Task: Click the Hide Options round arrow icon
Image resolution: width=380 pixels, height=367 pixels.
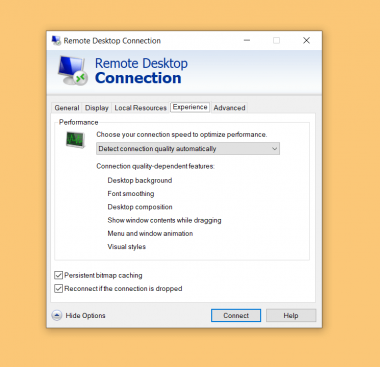Action: [x=57, y=315]
